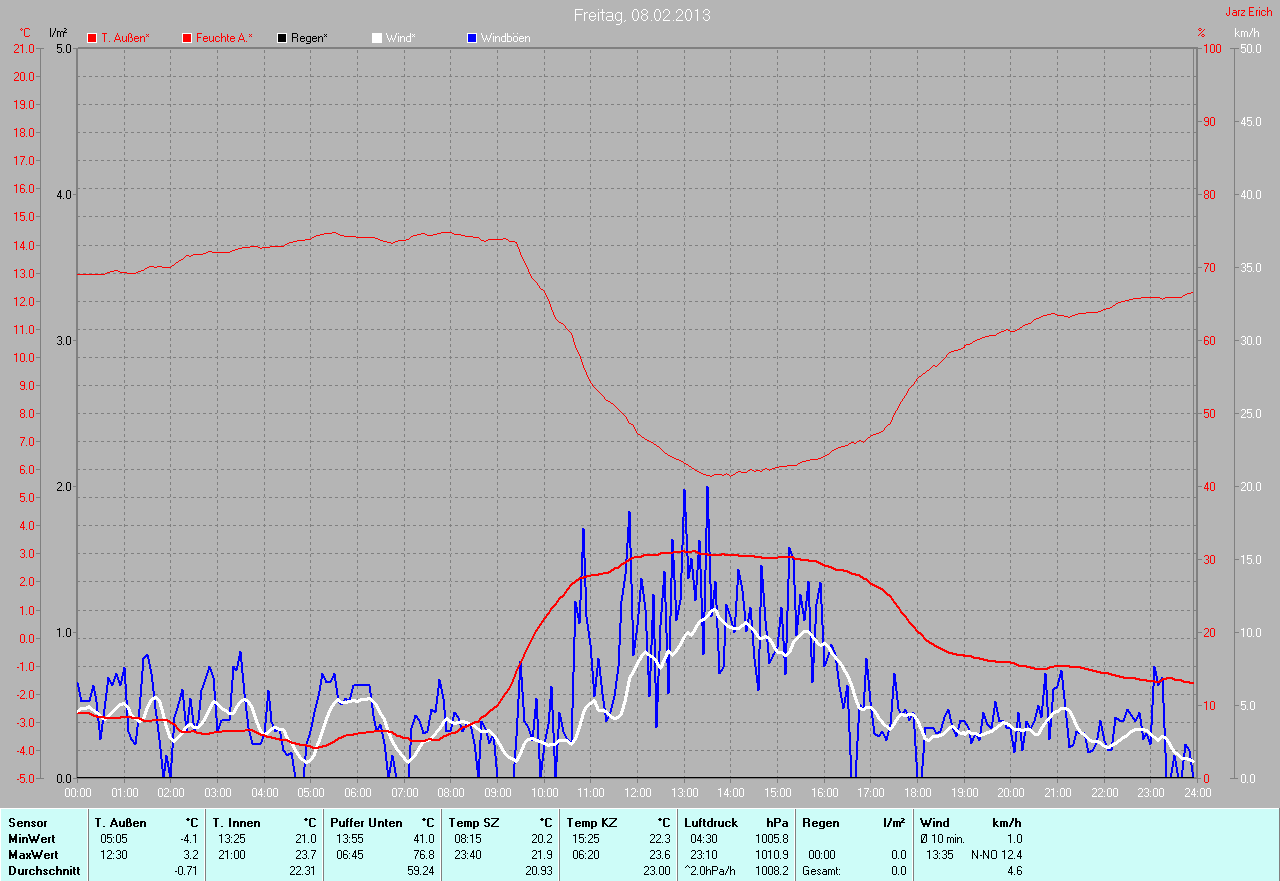Click the 18:00 time axis marker
The width and height of the screenshot is (1280, 881).
(x=917, y=792)
